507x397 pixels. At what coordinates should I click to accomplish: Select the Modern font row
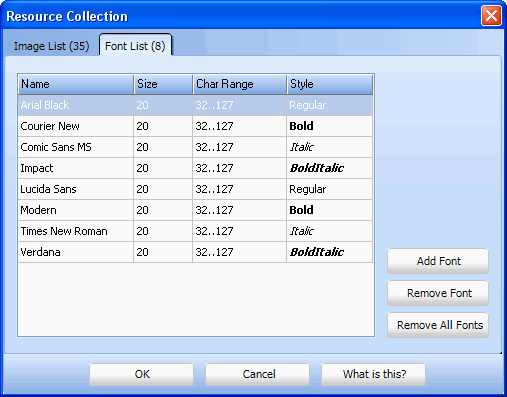point(195,210)
